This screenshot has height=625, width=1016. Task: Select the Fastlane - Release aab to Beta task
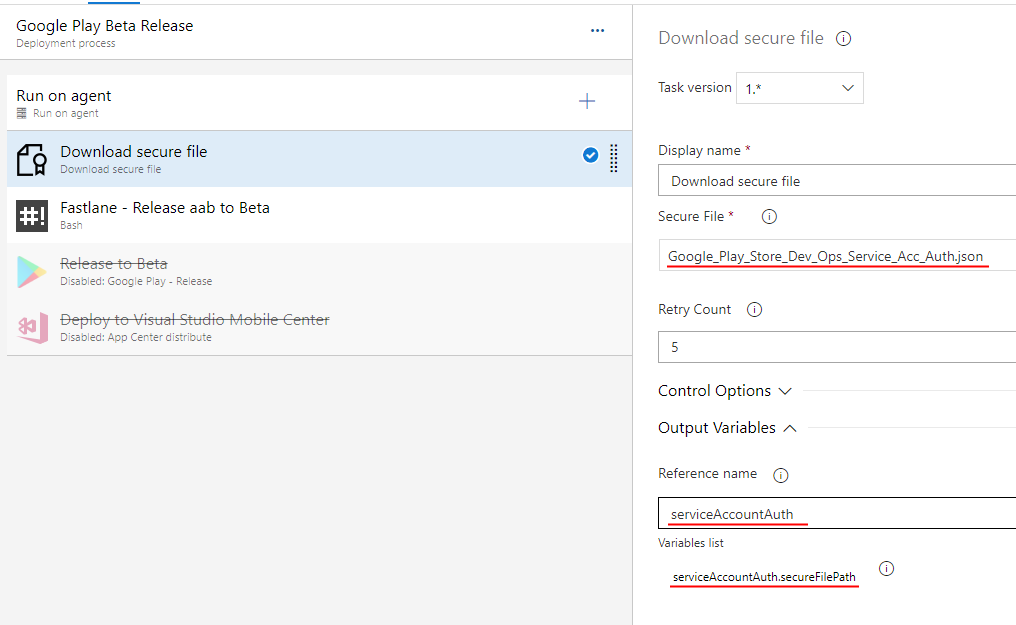[x=319, y=215]
